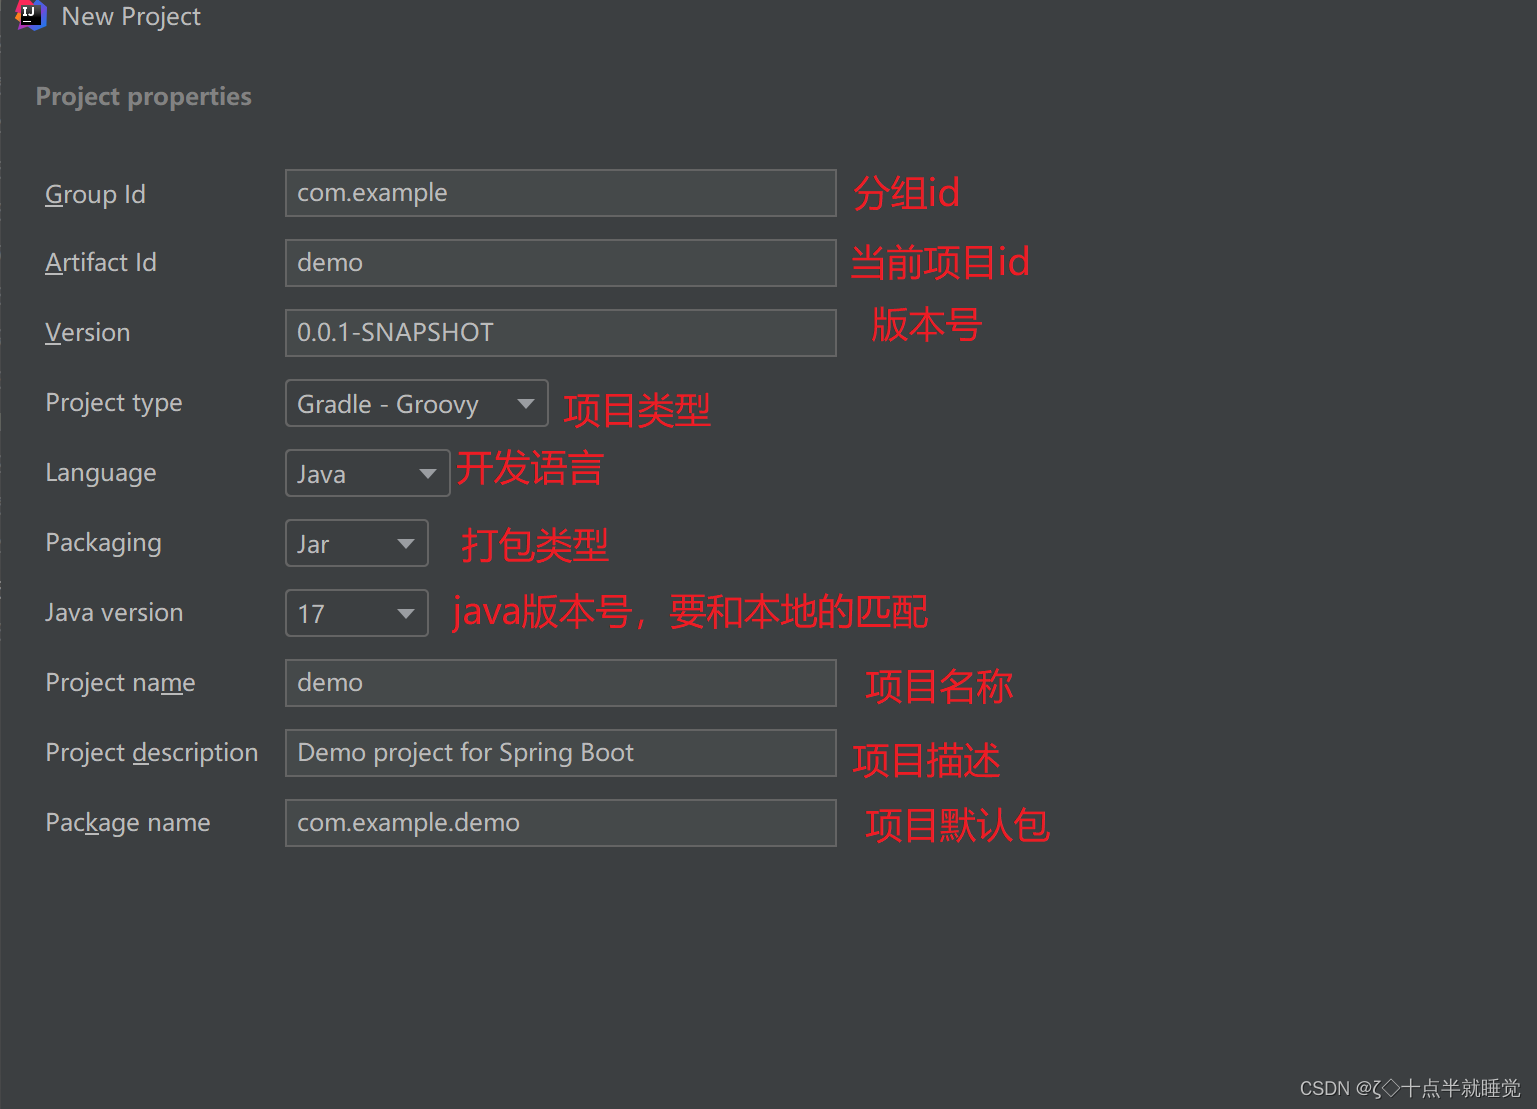The image size is (1537, 1109).
Task: Click the Artifact Id label
Action: (x=101, y=263)
